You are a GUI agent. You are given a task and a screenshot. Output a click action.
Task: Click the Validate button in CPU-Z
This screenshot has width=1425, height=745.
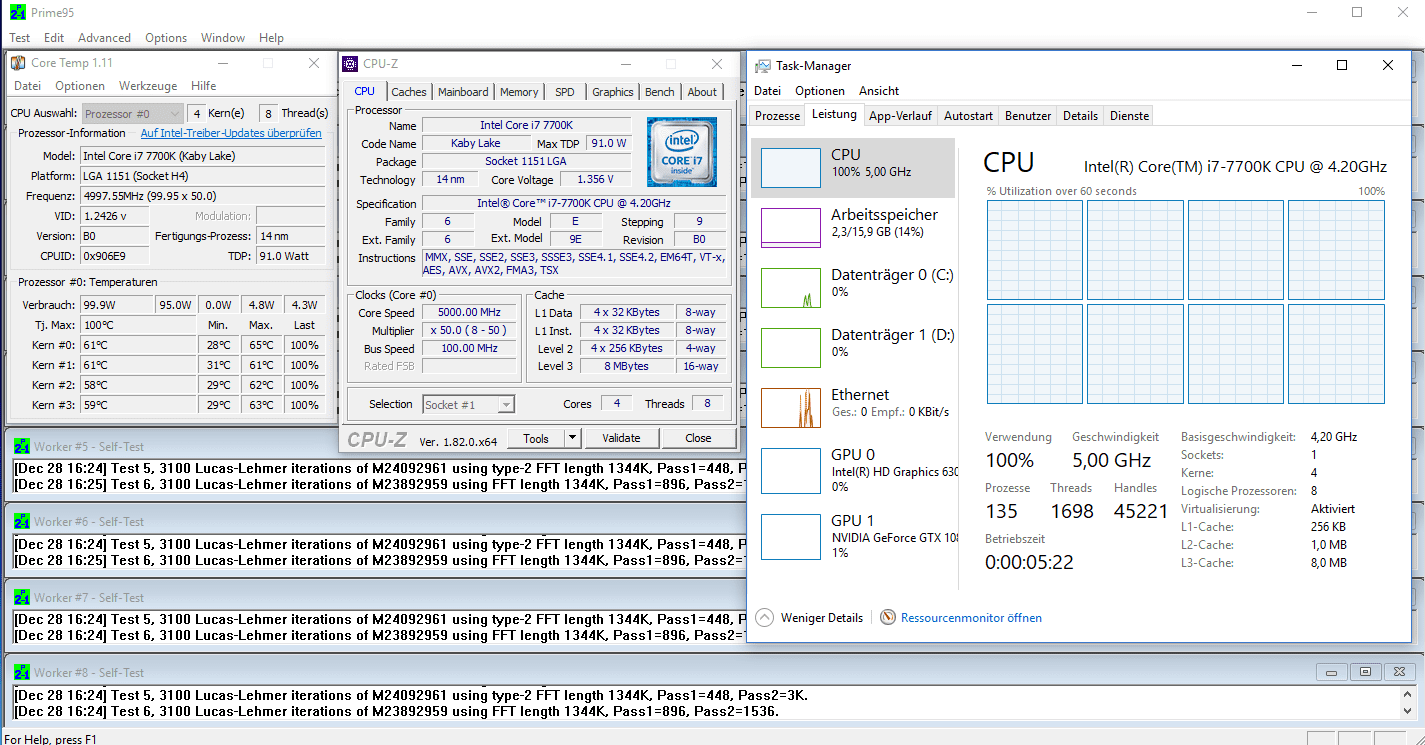pos(621,438)
